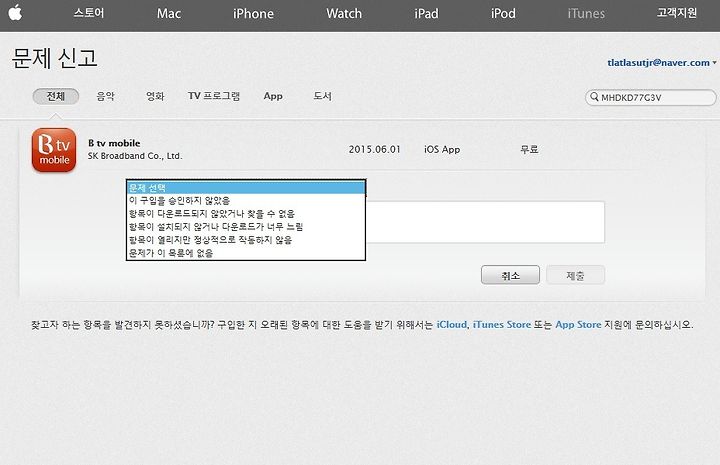This screenshot has height=465, width=720.
Task: Click the 문제 신고 page heading
Action: (54, 58)
